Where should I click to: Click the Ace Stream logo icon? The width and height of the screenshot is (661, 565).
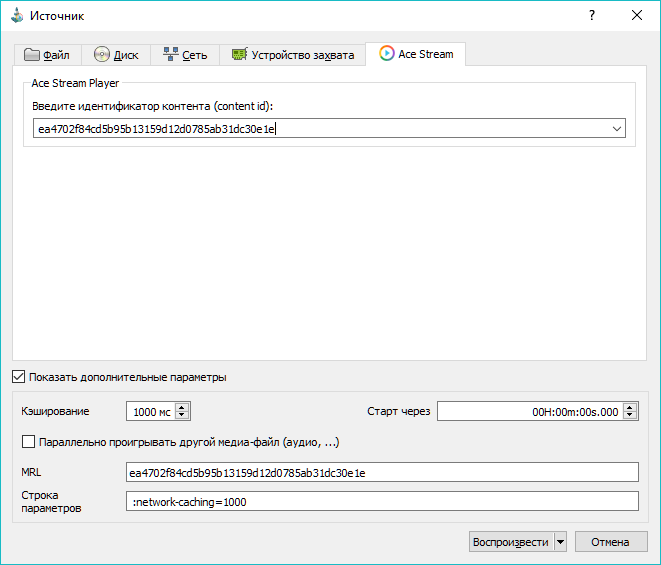tap(386, 54)
